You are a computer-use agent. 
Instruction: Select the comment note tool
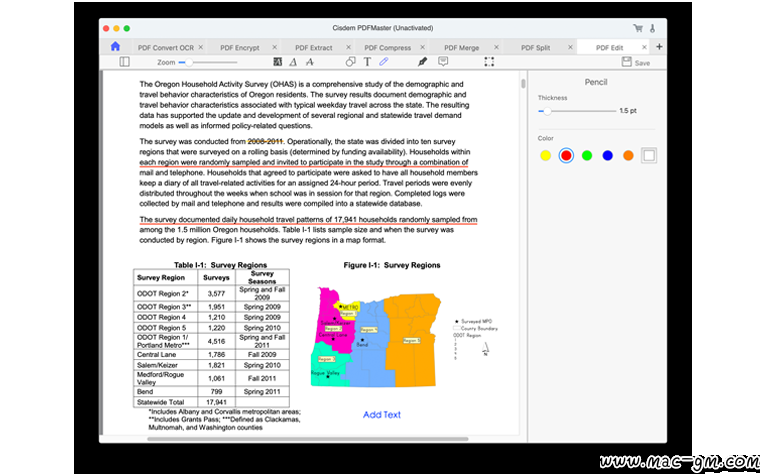pyautogui.click(x=443, y=62)
